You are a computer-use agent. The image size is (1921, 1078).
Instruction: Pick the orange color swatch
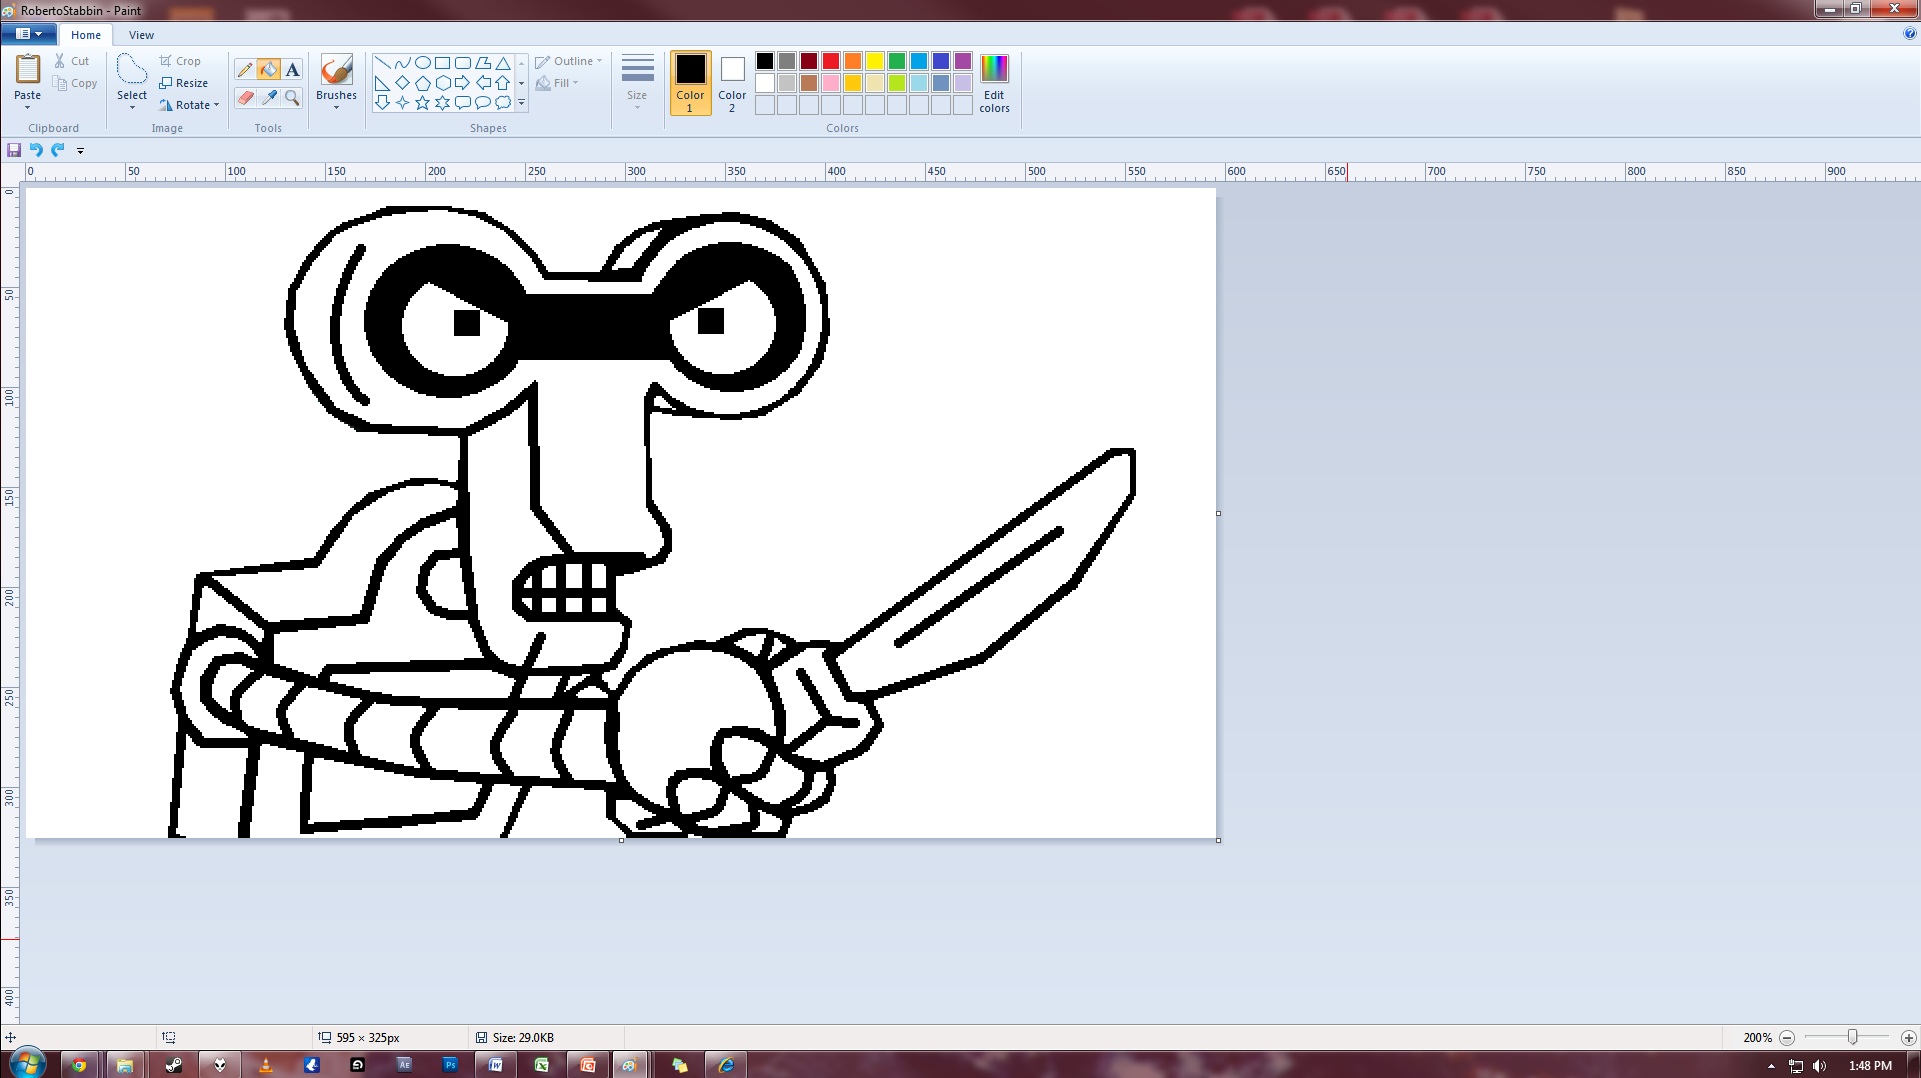pyautogui.click(x=853, y=61)
